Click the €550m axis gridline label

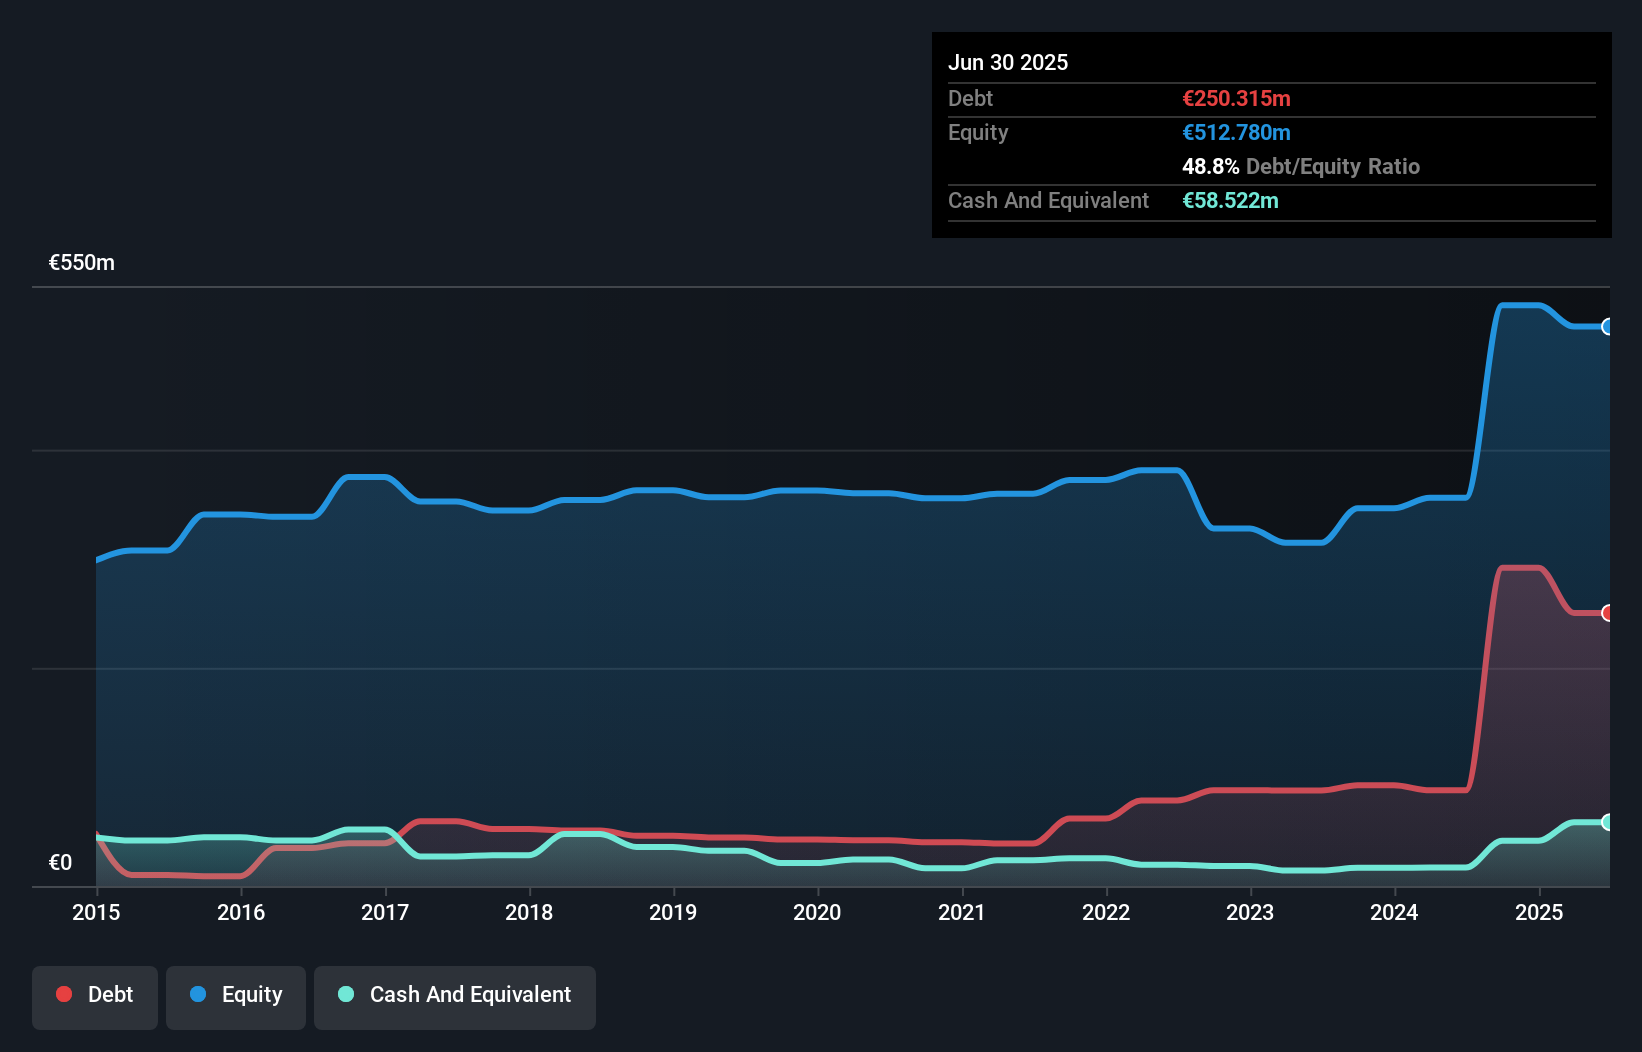(x=81, y=262)
